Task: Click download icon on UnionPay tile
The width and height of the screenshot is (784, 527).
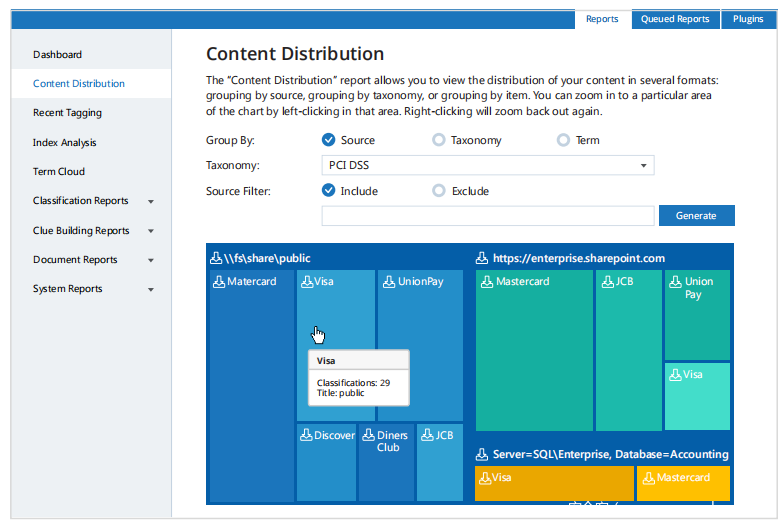Action: click(390, 282)
